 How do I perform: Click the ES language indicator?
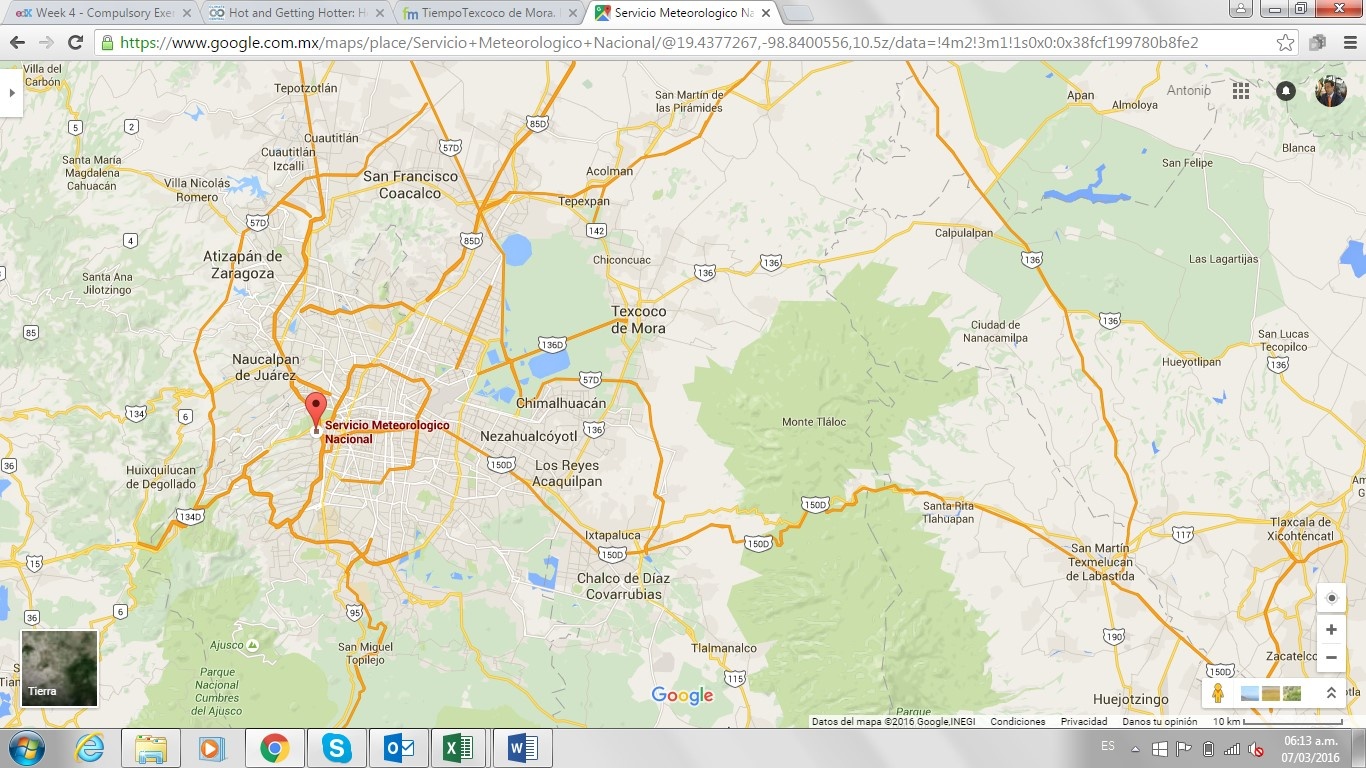tap(1107, 746)
